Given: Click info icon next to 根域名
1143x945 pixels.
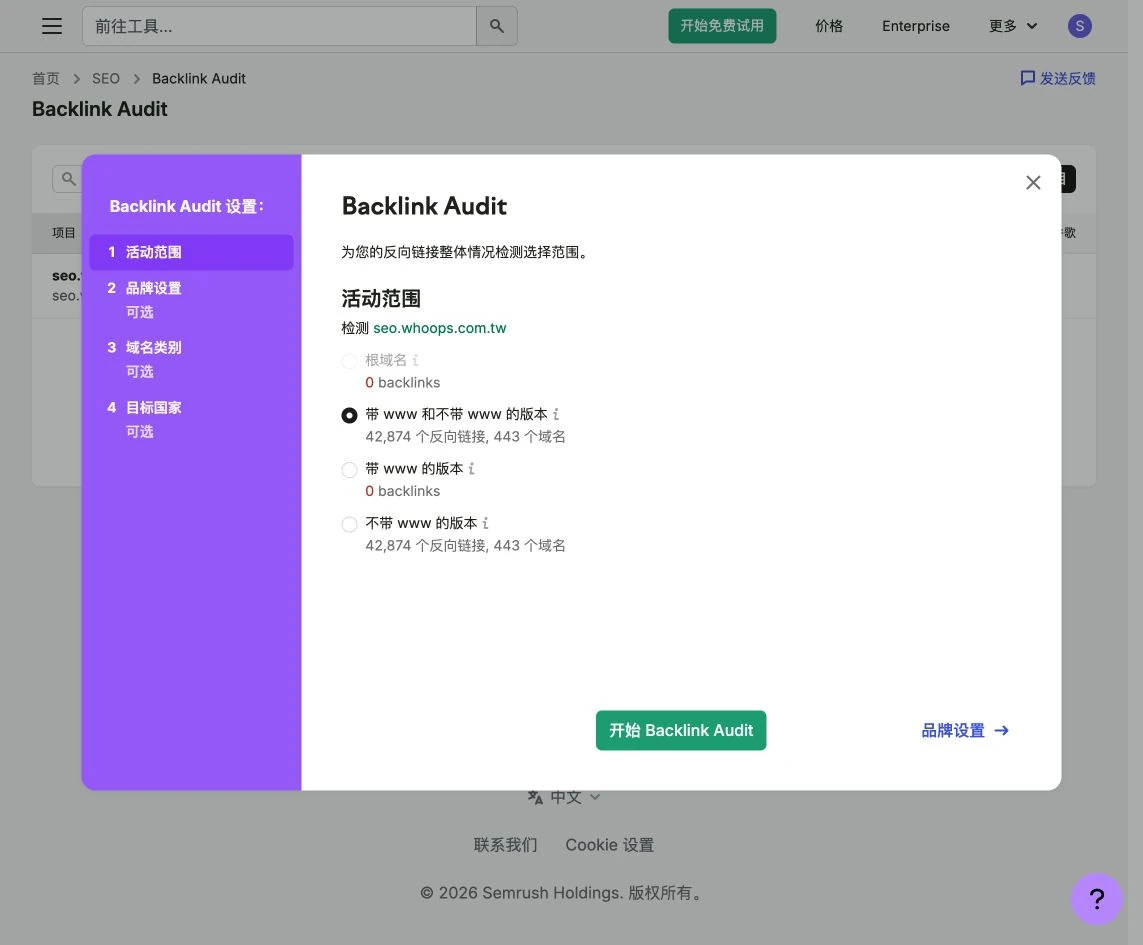Looking at the screenshot, I should coord(416,360).
